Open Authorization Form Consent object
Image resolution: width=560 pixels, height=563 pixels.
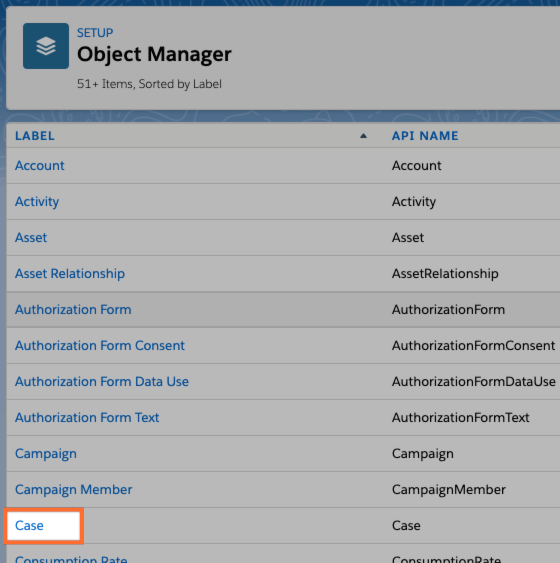[100, 345]
